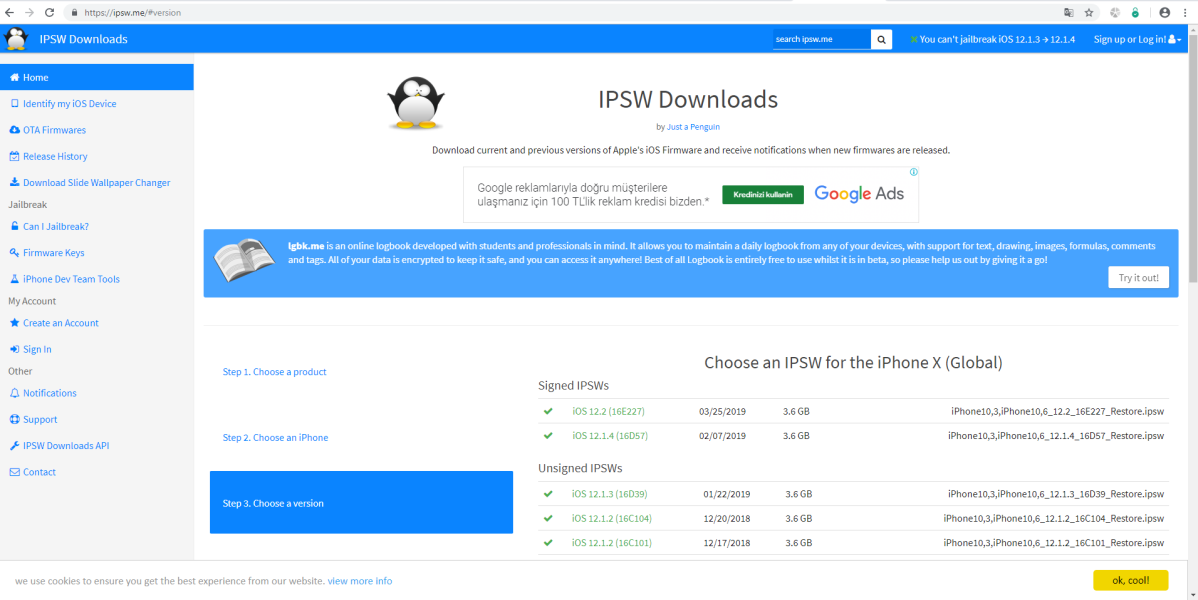
Task: Open Firmware Keys in sidebar
Action: (53, 253)
